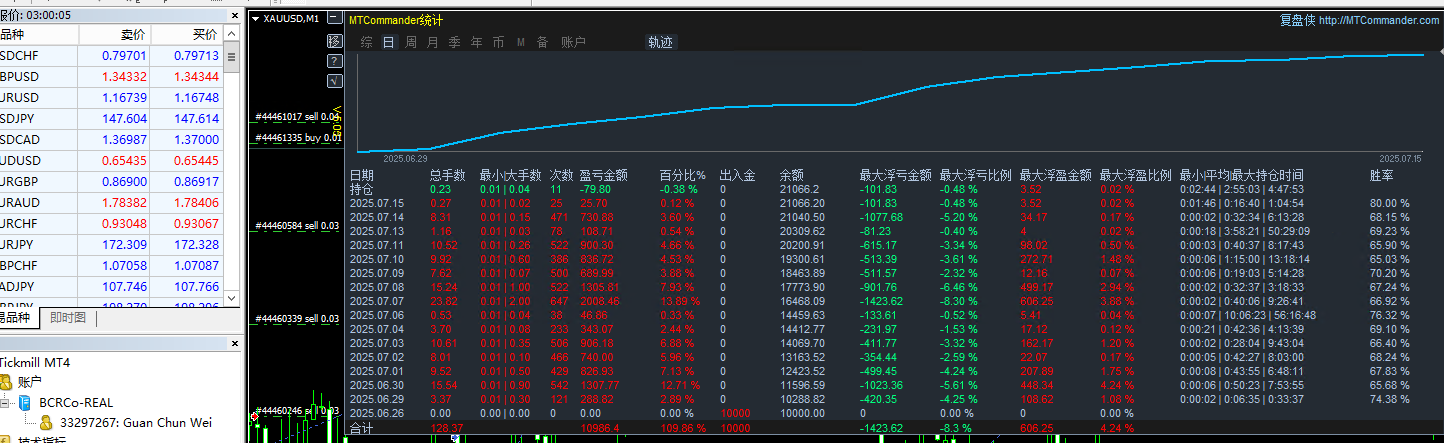1444x443 pixels.
Task: Click the 账户 accounts folder icon in Navigator
Action: click(6, 382)
